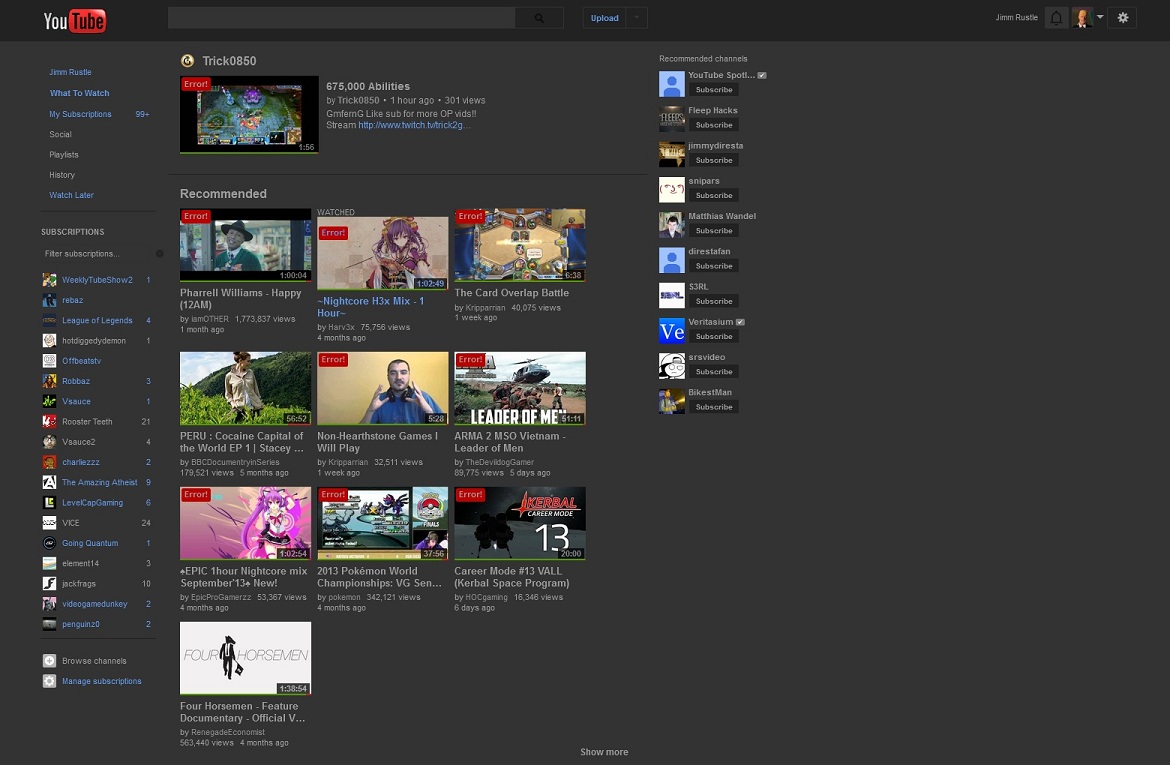Click the search magnifier icon
This screenshot has width=1170, height=765.
pos(539,18)
